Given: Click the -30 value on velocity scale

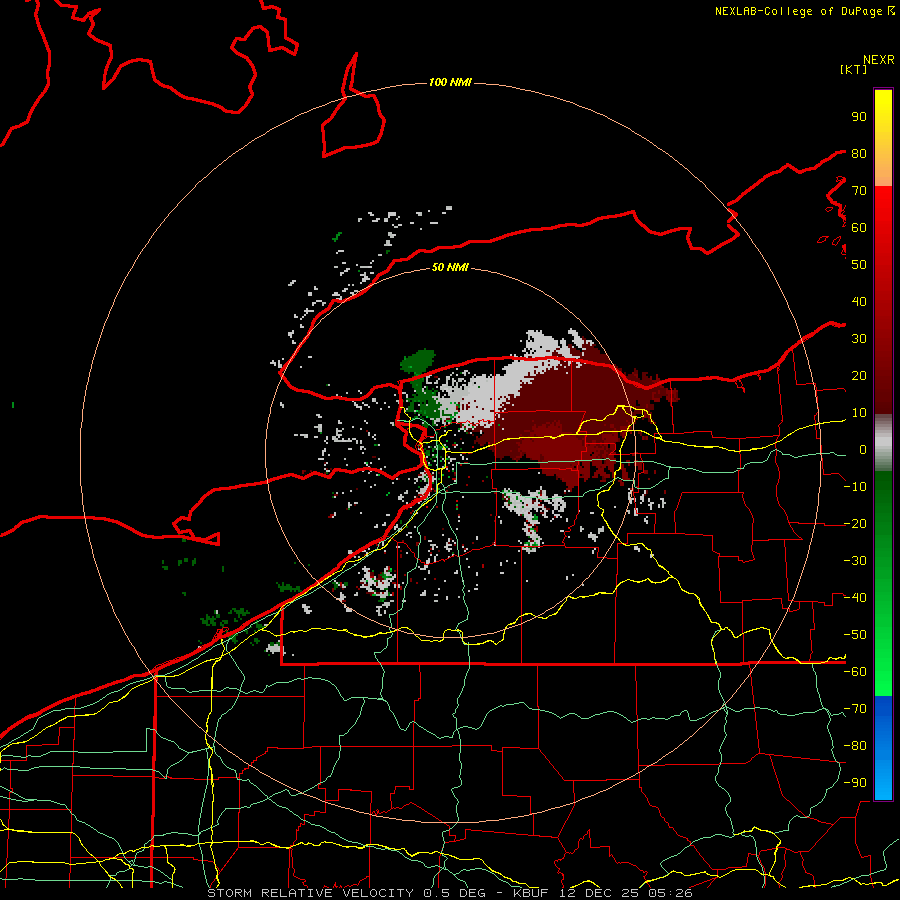Looking at the screenshot, I should [x=855, y=561].
